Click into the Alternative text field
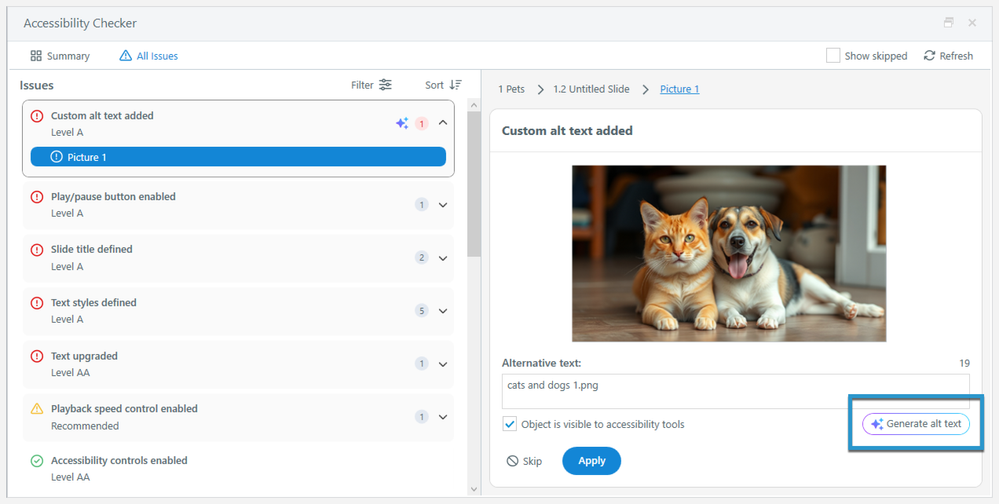 click(x=735, y=391)
